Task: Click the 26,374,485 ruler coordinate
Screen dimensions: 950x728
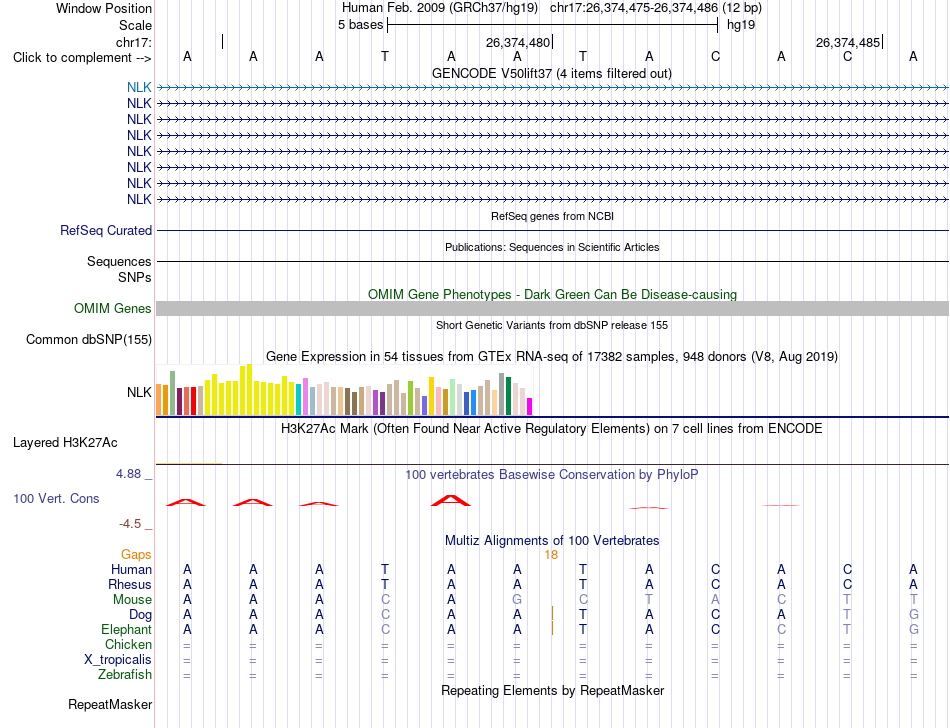Action: pos(848,43)
